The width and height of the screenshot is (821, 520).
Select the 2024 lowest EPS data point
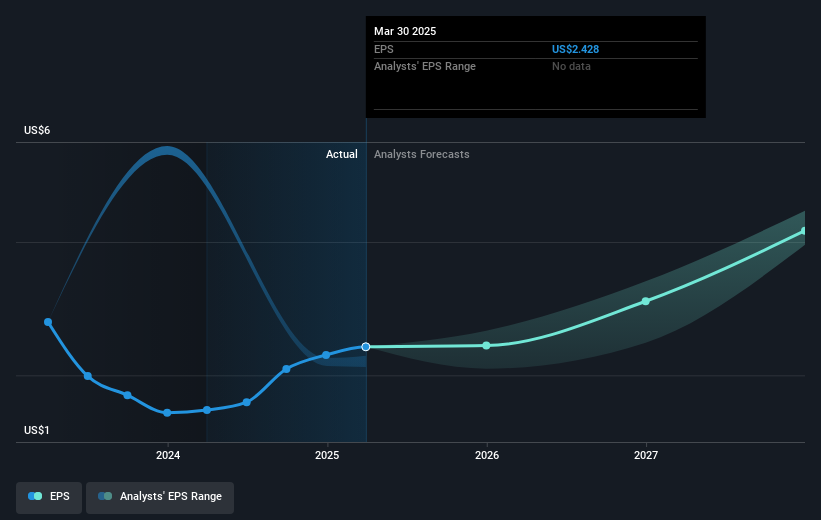coord(167,413)
